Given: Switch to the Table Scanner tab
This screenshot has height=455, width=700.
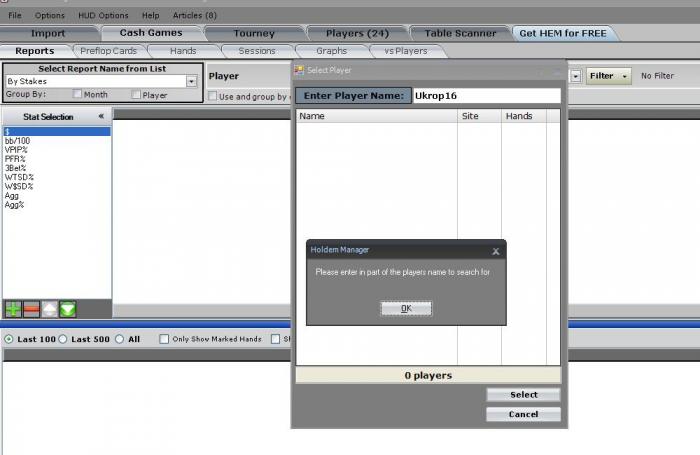Looking at the screenshot, I should 460,33.
